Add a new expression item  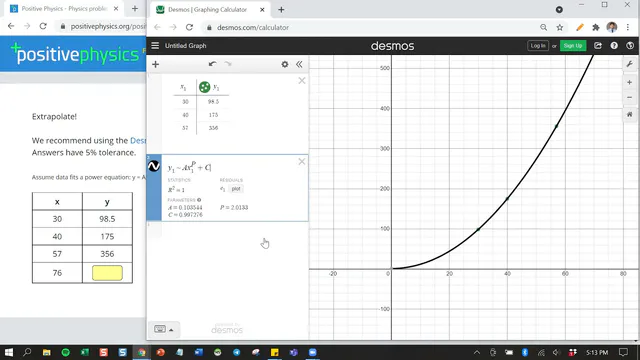156,64
